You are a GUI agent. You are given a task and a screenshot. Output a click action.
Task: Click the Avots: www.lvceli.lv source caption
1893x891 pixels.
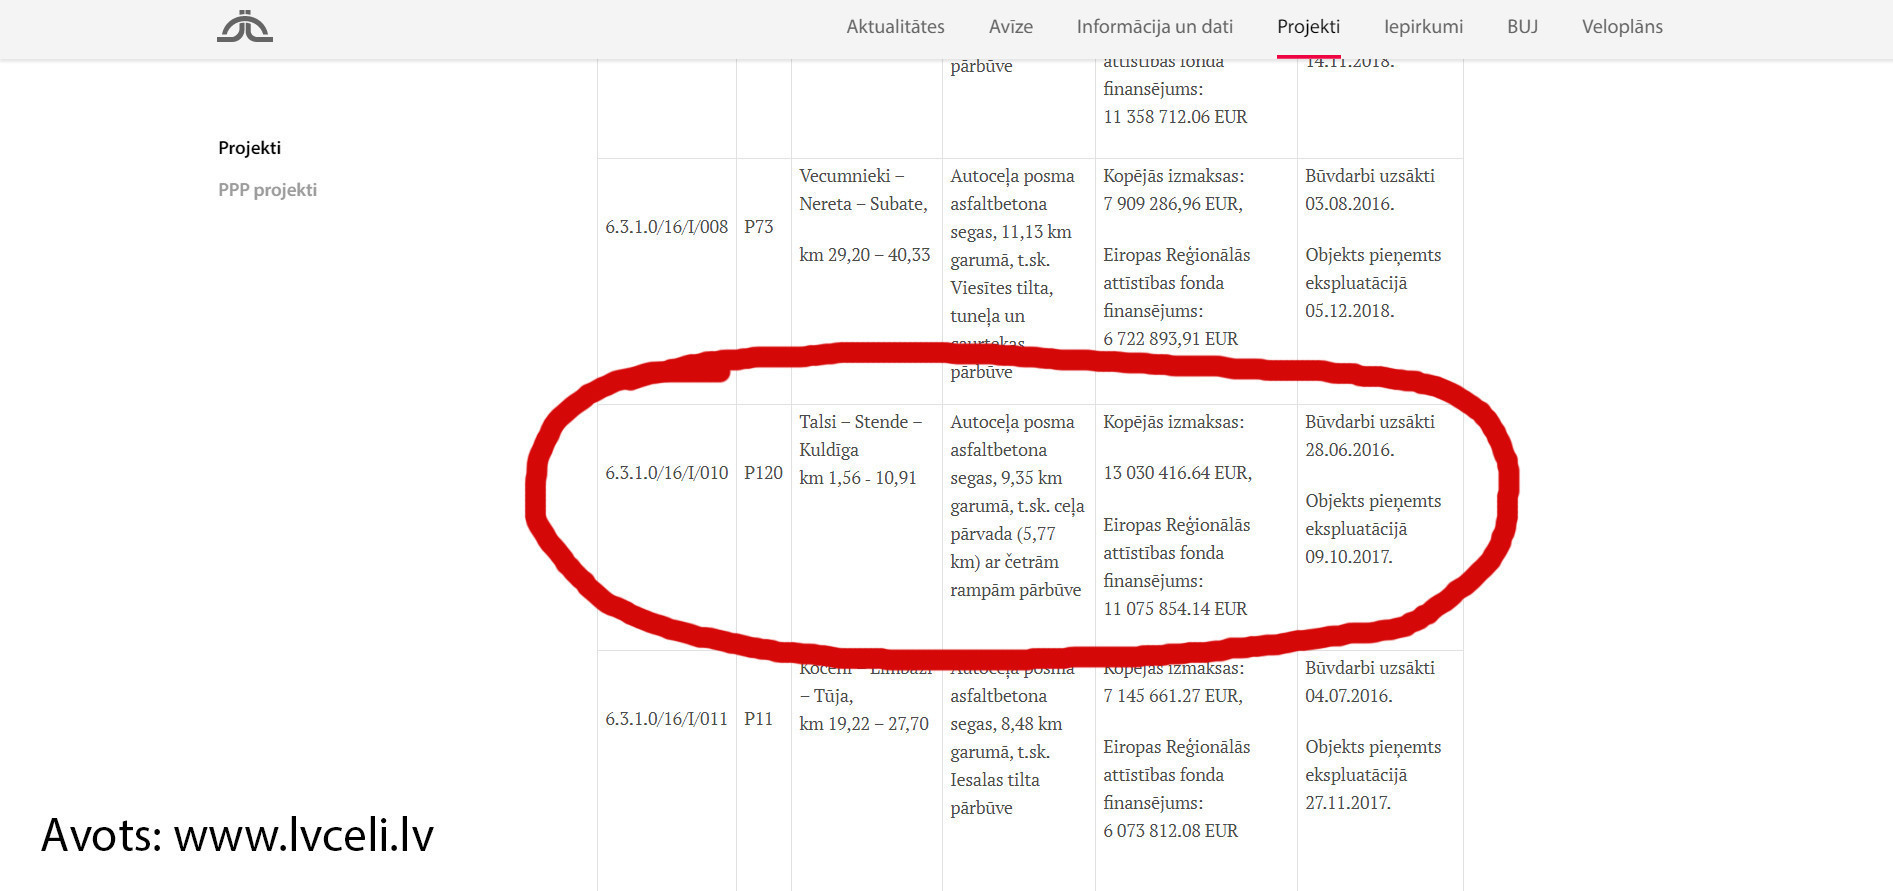click(x=237, y=835)
